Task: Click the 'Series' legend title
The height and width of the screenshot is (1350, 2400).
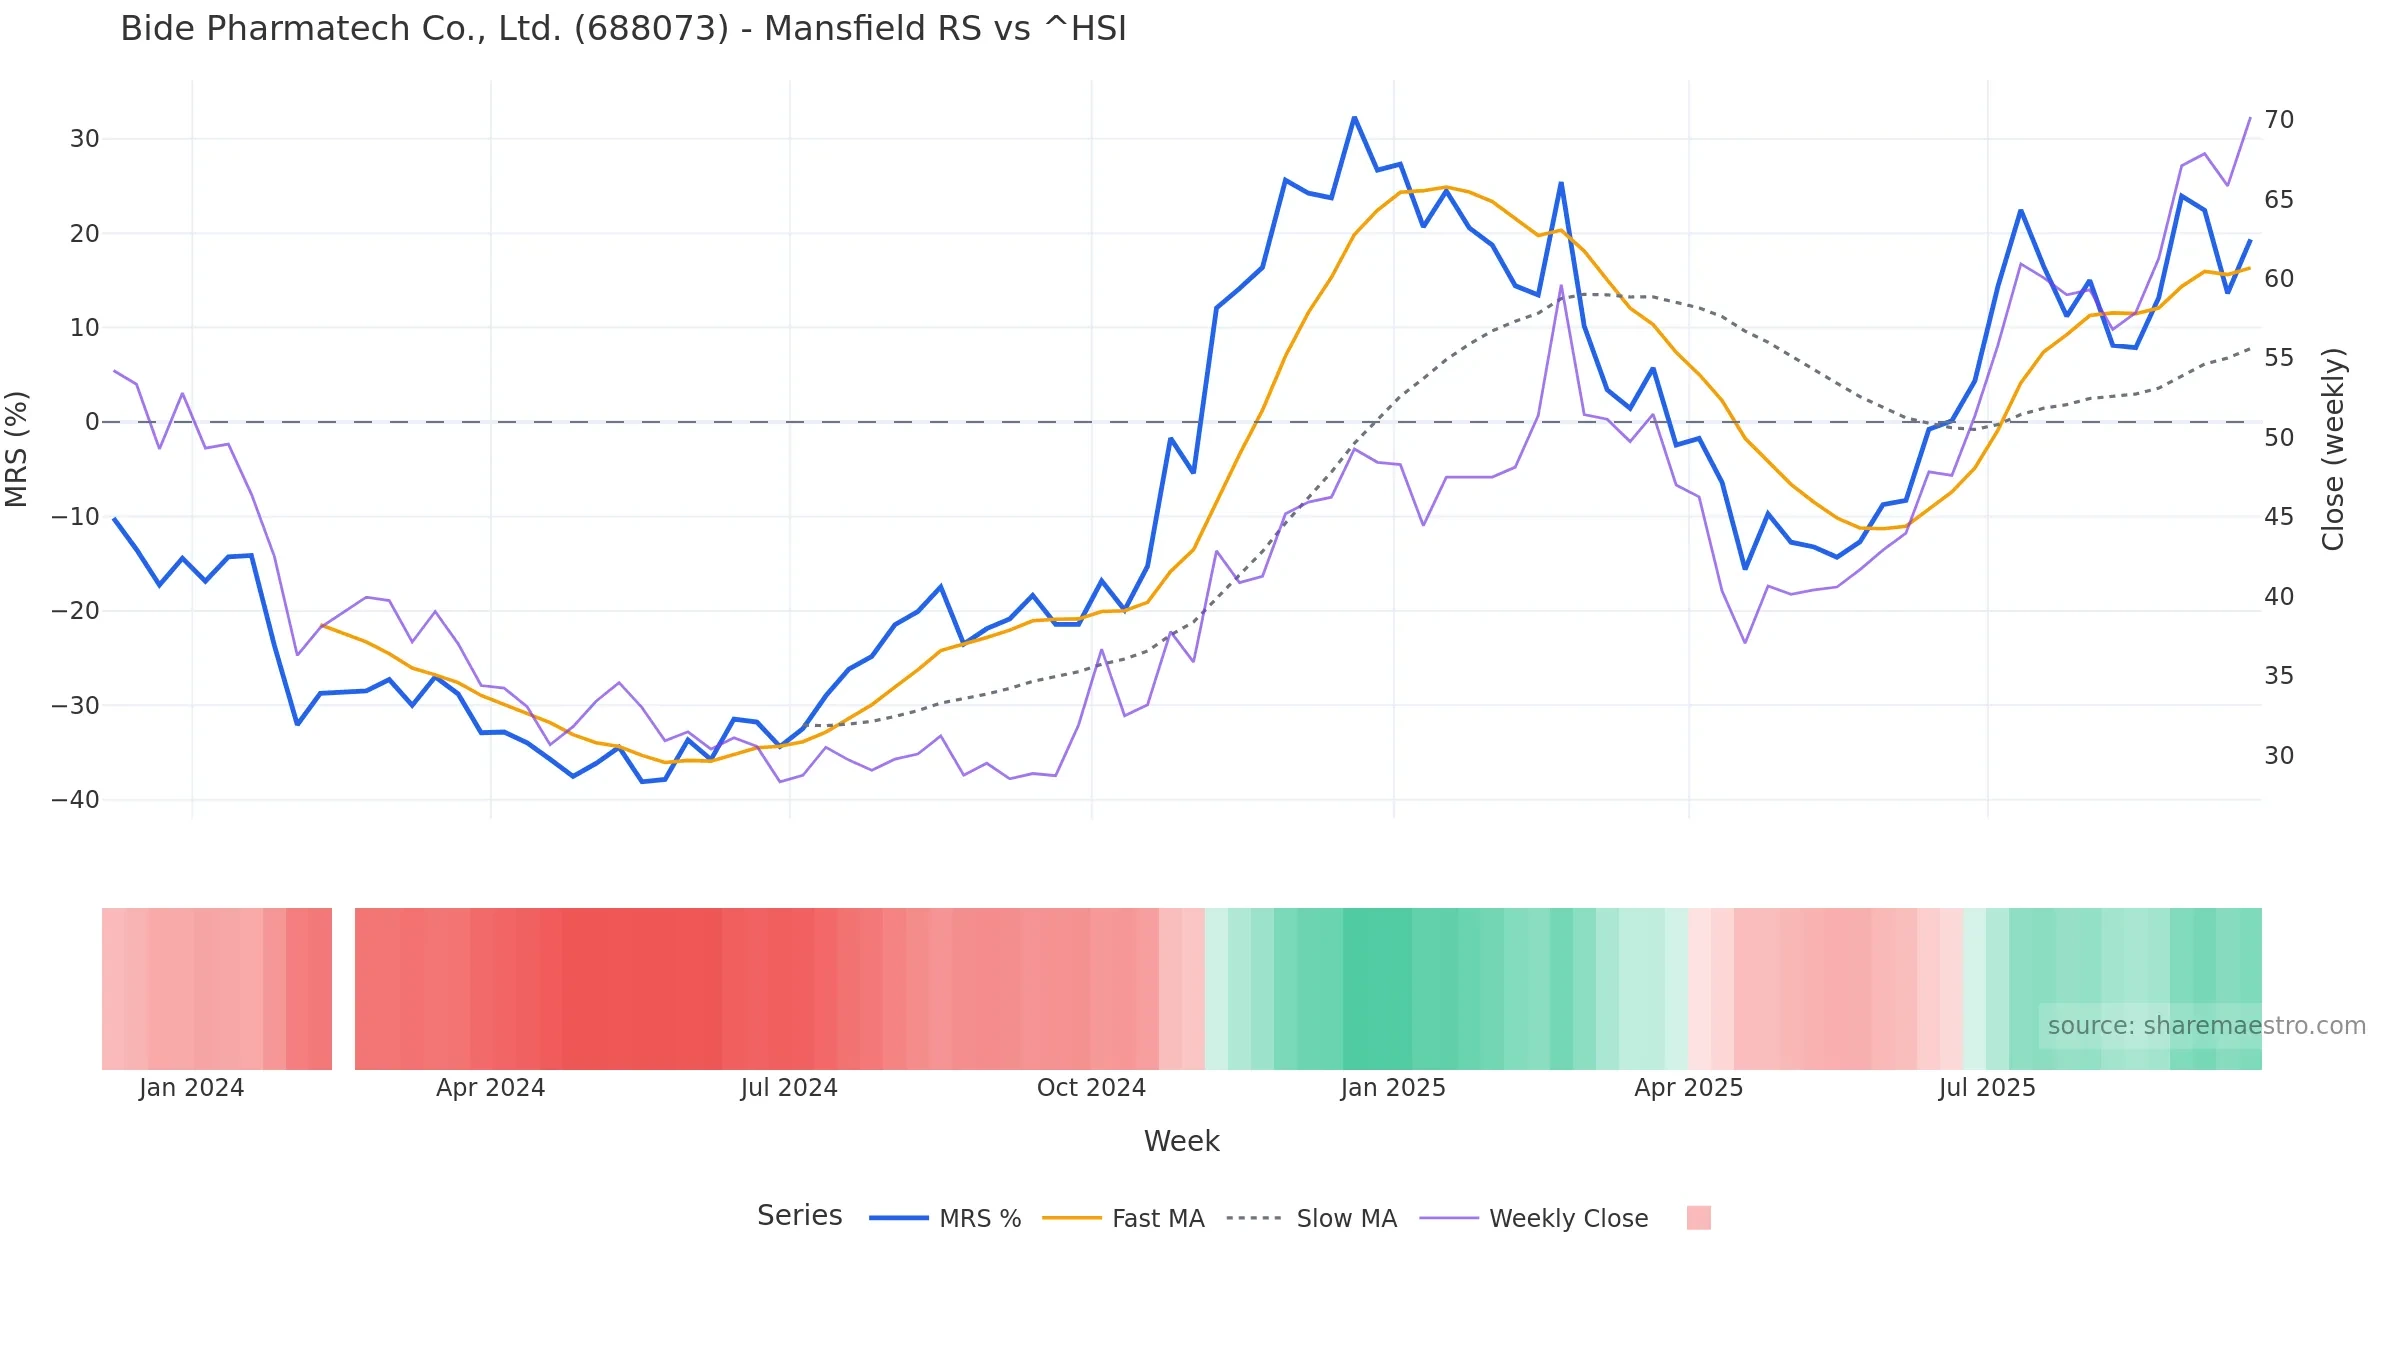Action: pos(799,1215)
